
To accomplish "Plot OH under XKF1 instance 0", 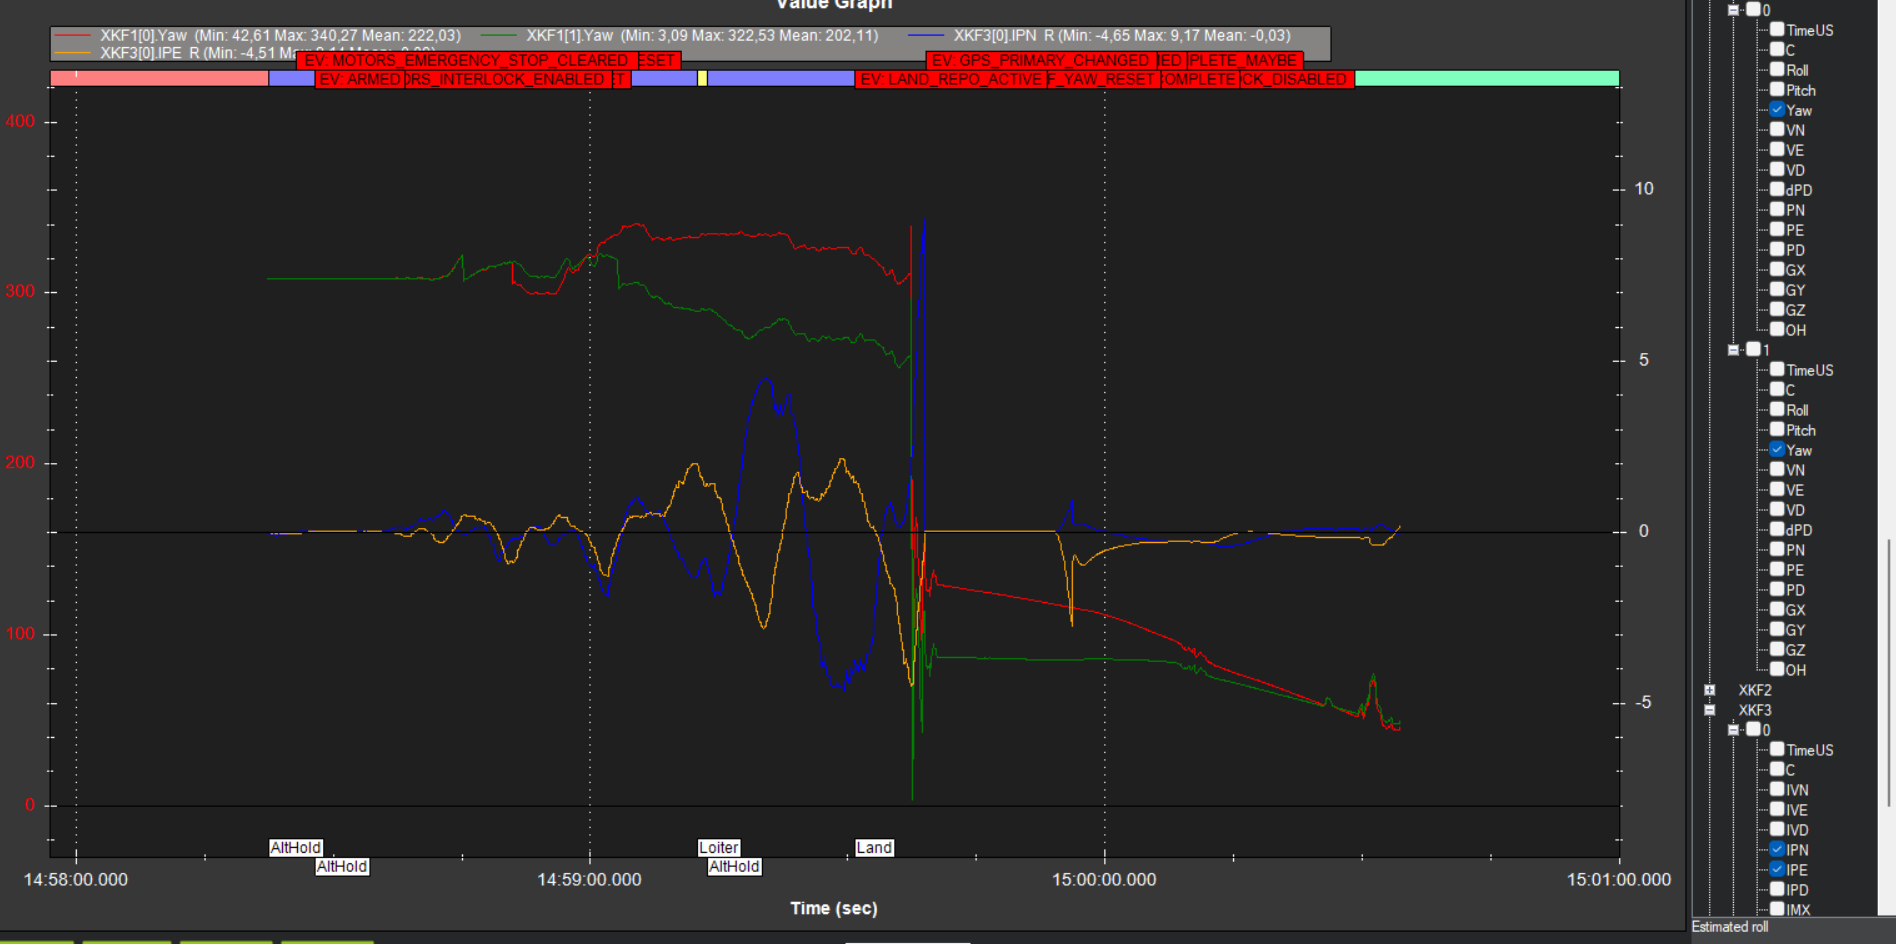I will (1777, 330).
